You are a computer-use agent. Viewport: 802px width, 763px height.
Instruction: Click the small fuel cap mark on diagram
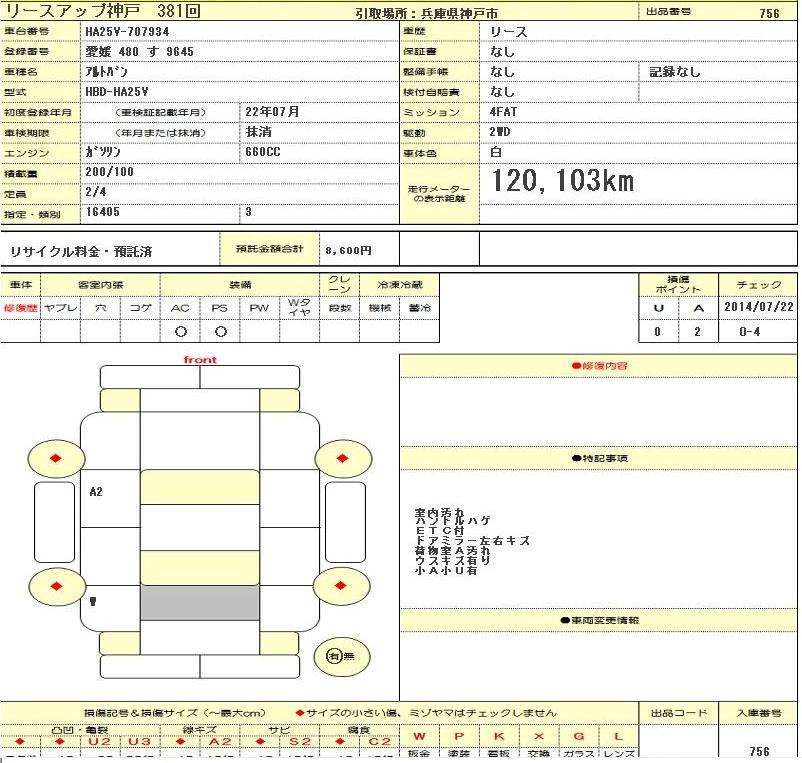(x=93, y=601)
